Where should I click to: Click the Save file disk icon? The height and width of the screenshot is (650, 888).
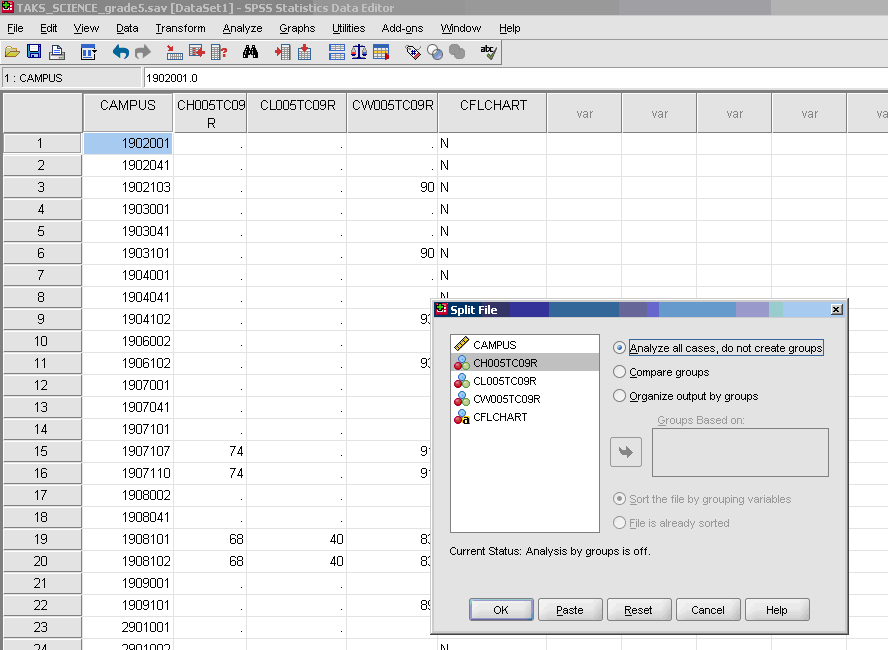click(34, 52)
